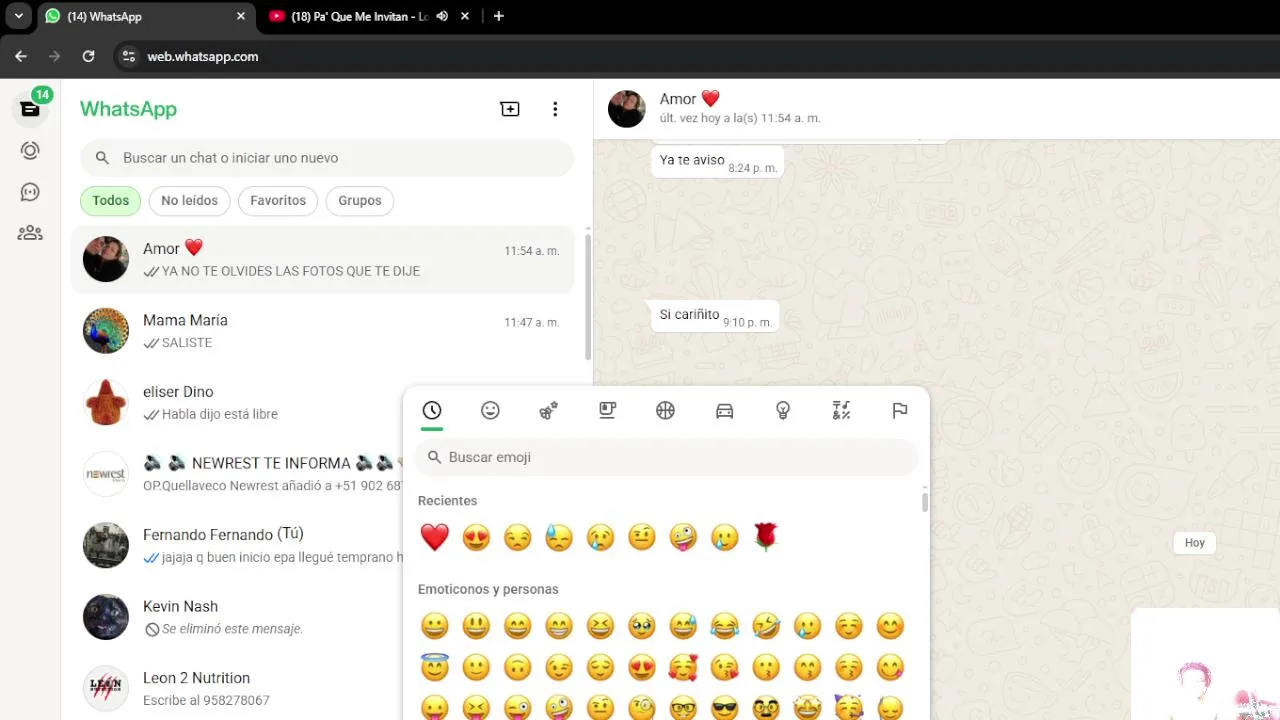Switch to the YouTube browser tab
Screen dimensions: 1280x720
(359, 16)
